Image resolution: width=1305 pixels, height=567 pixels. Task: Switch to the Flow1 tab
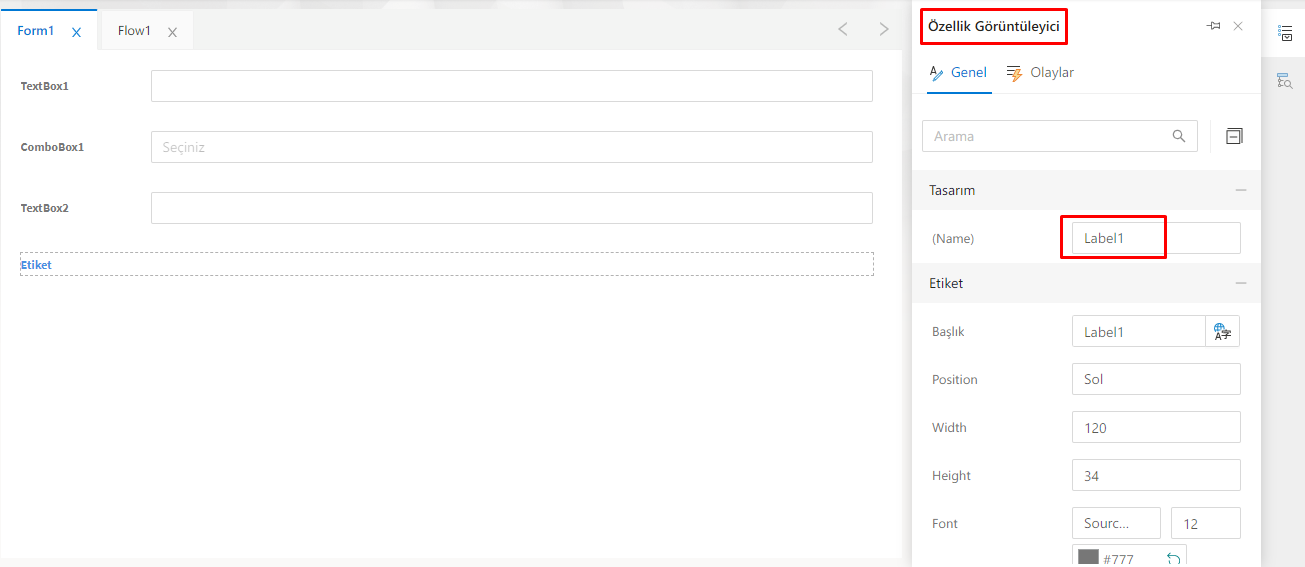click(x=134, y=31)
